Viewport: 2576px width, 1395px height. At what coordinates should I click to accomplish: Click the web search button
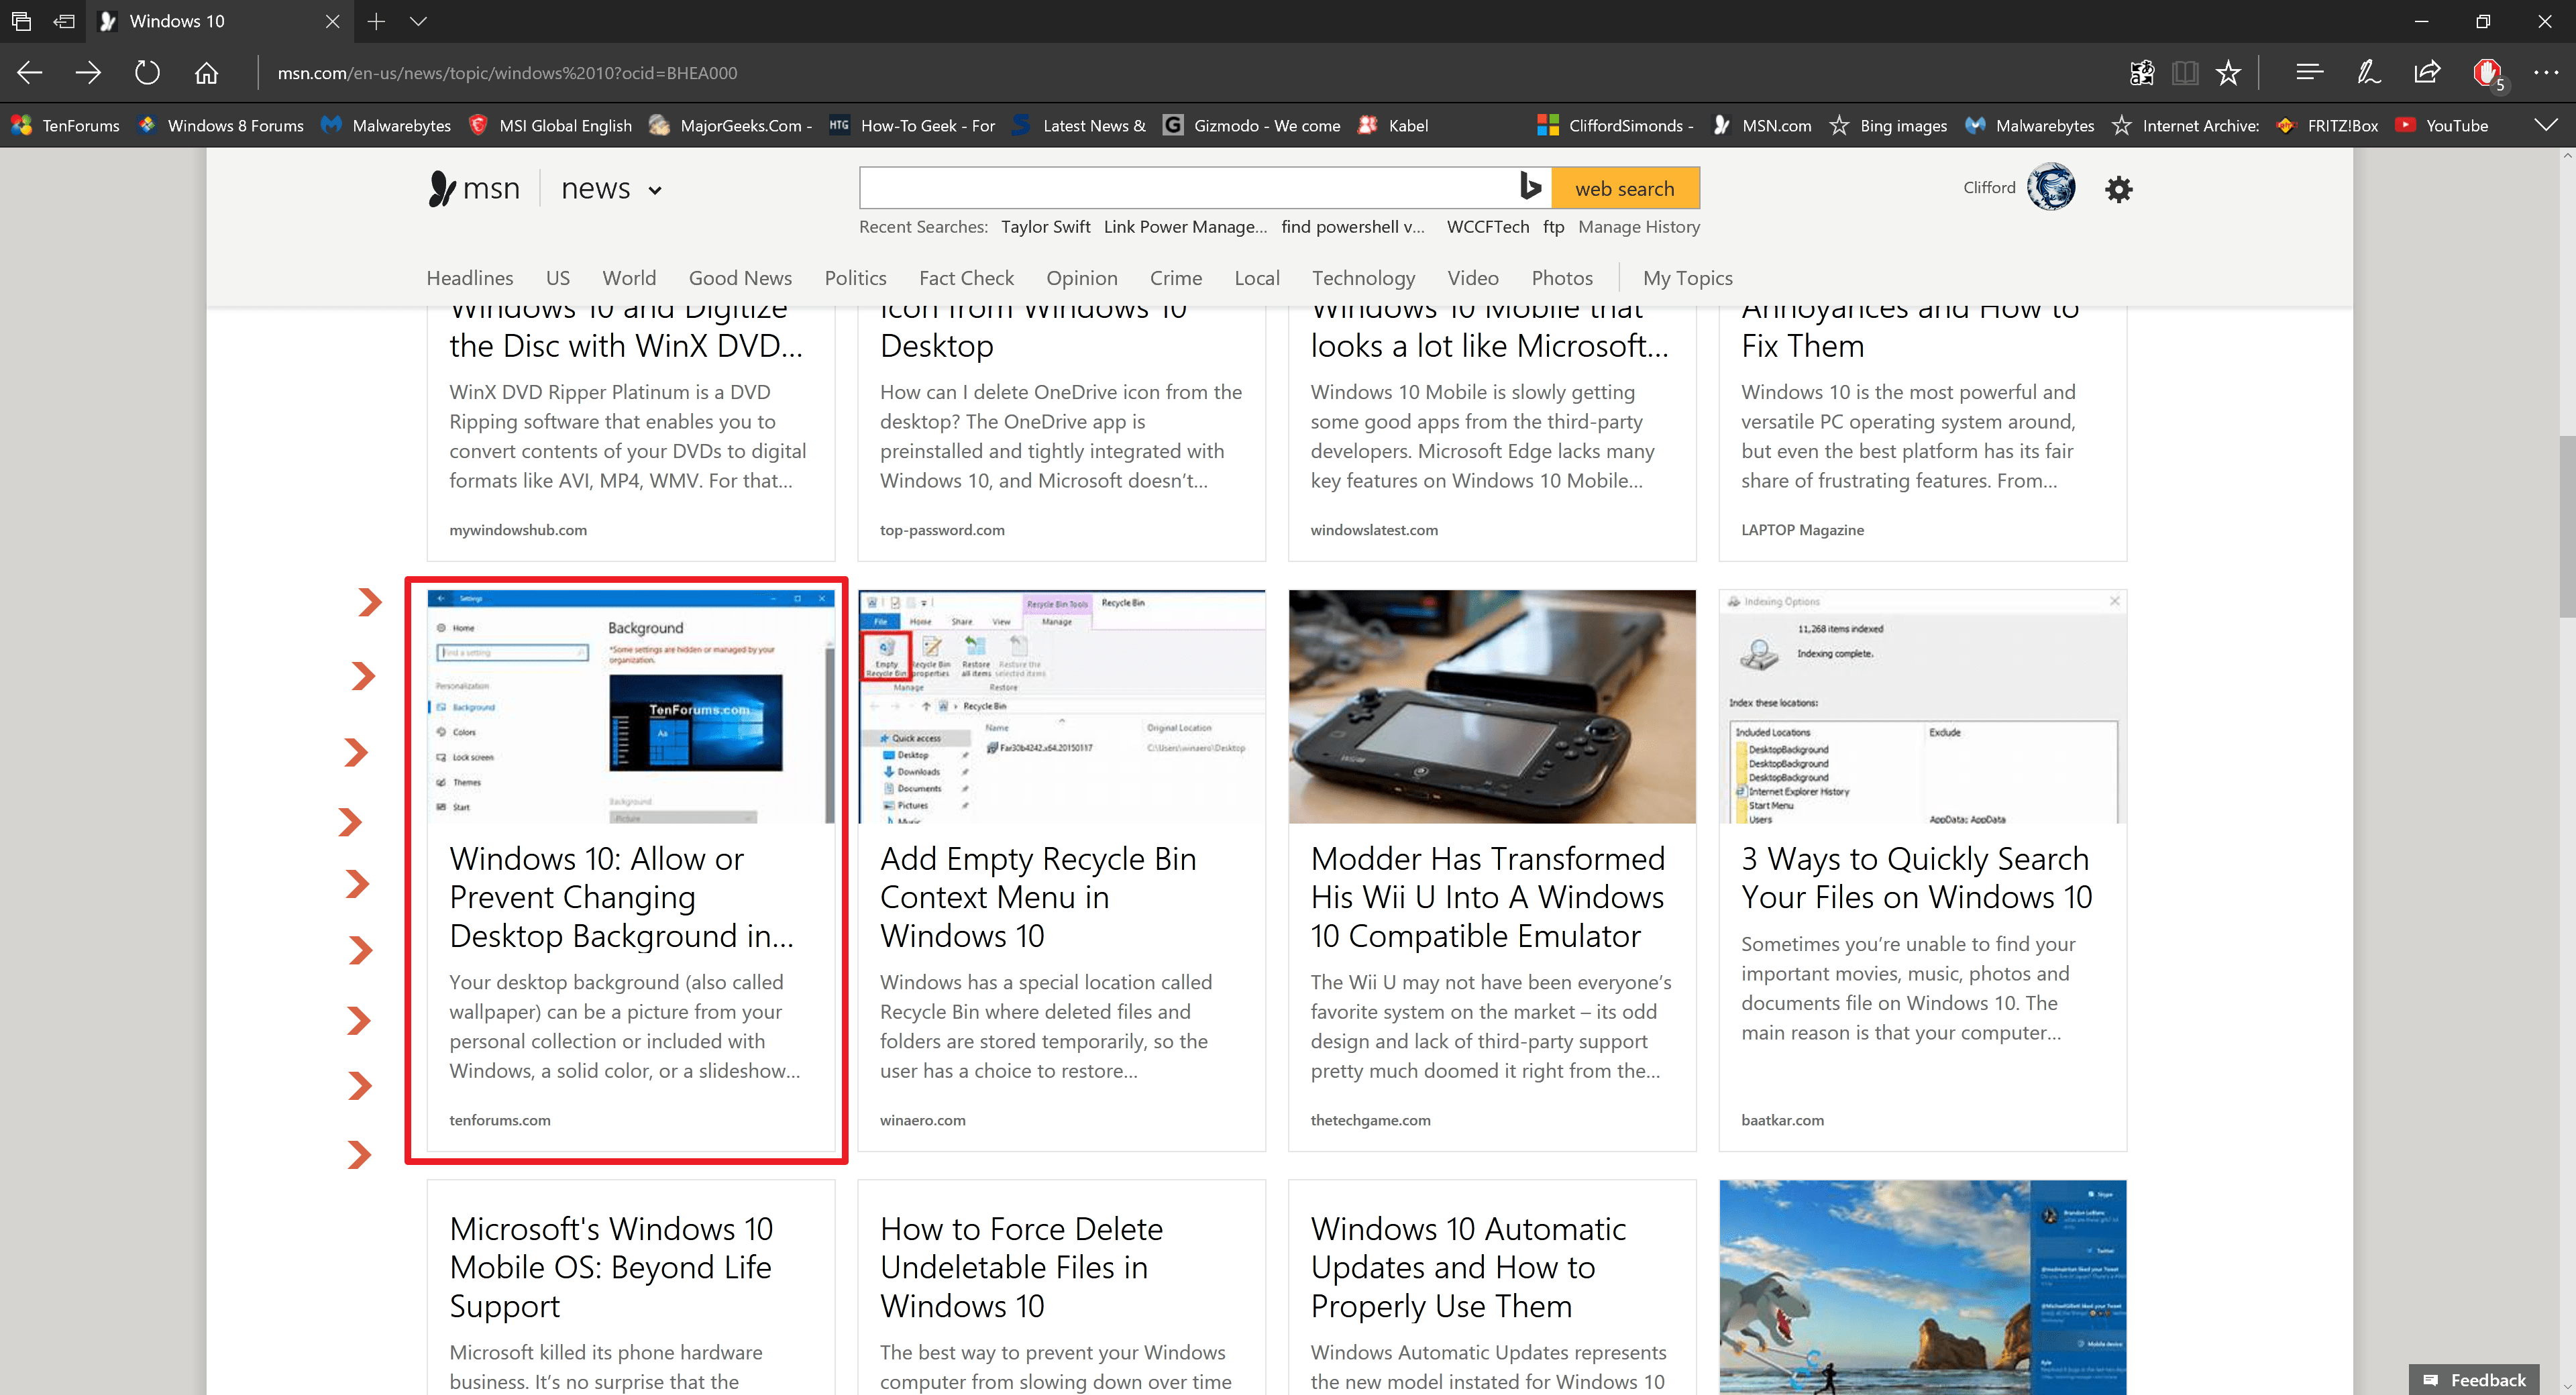pos(1625,187)
